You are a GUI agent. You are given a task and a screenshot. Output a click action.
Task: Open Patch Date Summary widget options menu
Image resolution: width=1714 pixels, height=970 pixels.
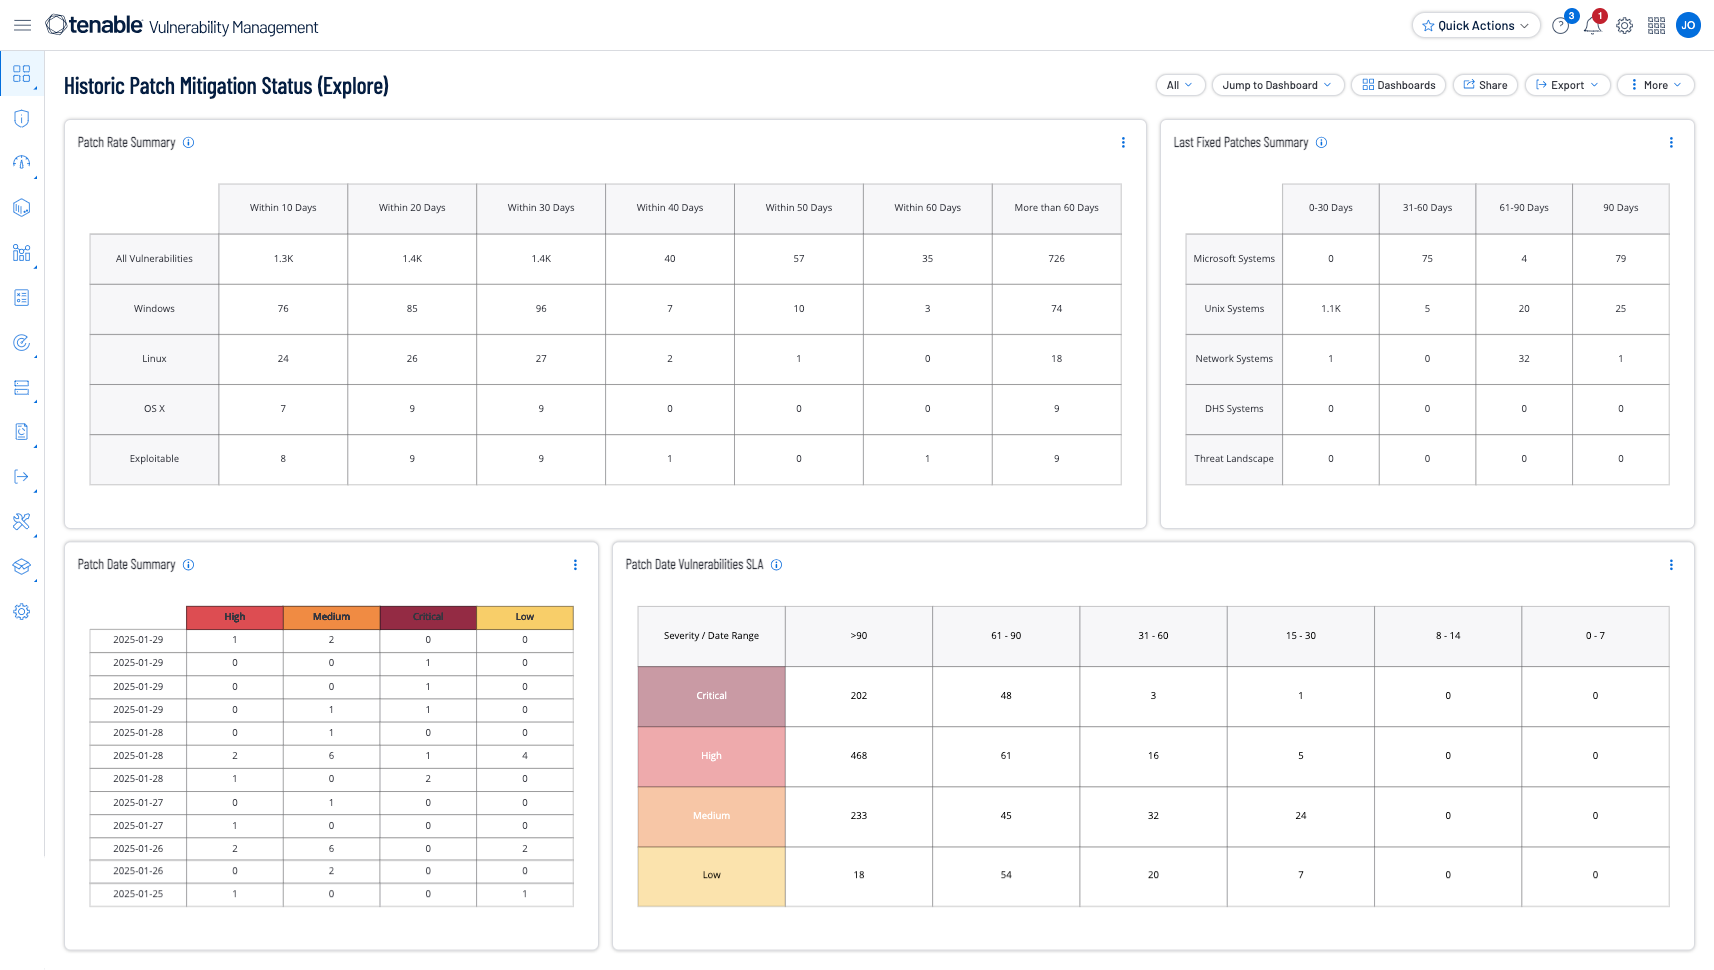click(575, 565)
